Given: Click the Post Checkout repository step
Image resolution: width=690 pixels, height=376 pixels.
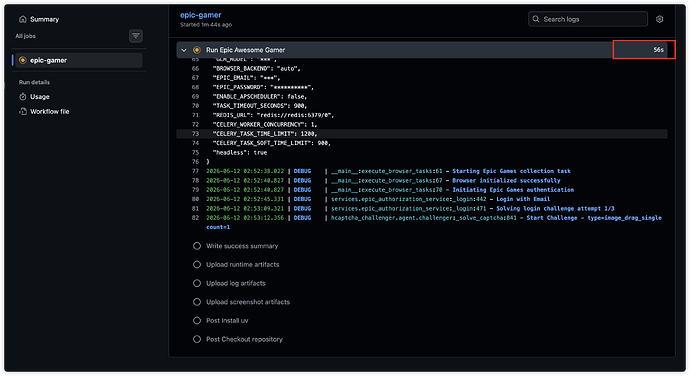Looking at the screenshot, I should point(244,339).
